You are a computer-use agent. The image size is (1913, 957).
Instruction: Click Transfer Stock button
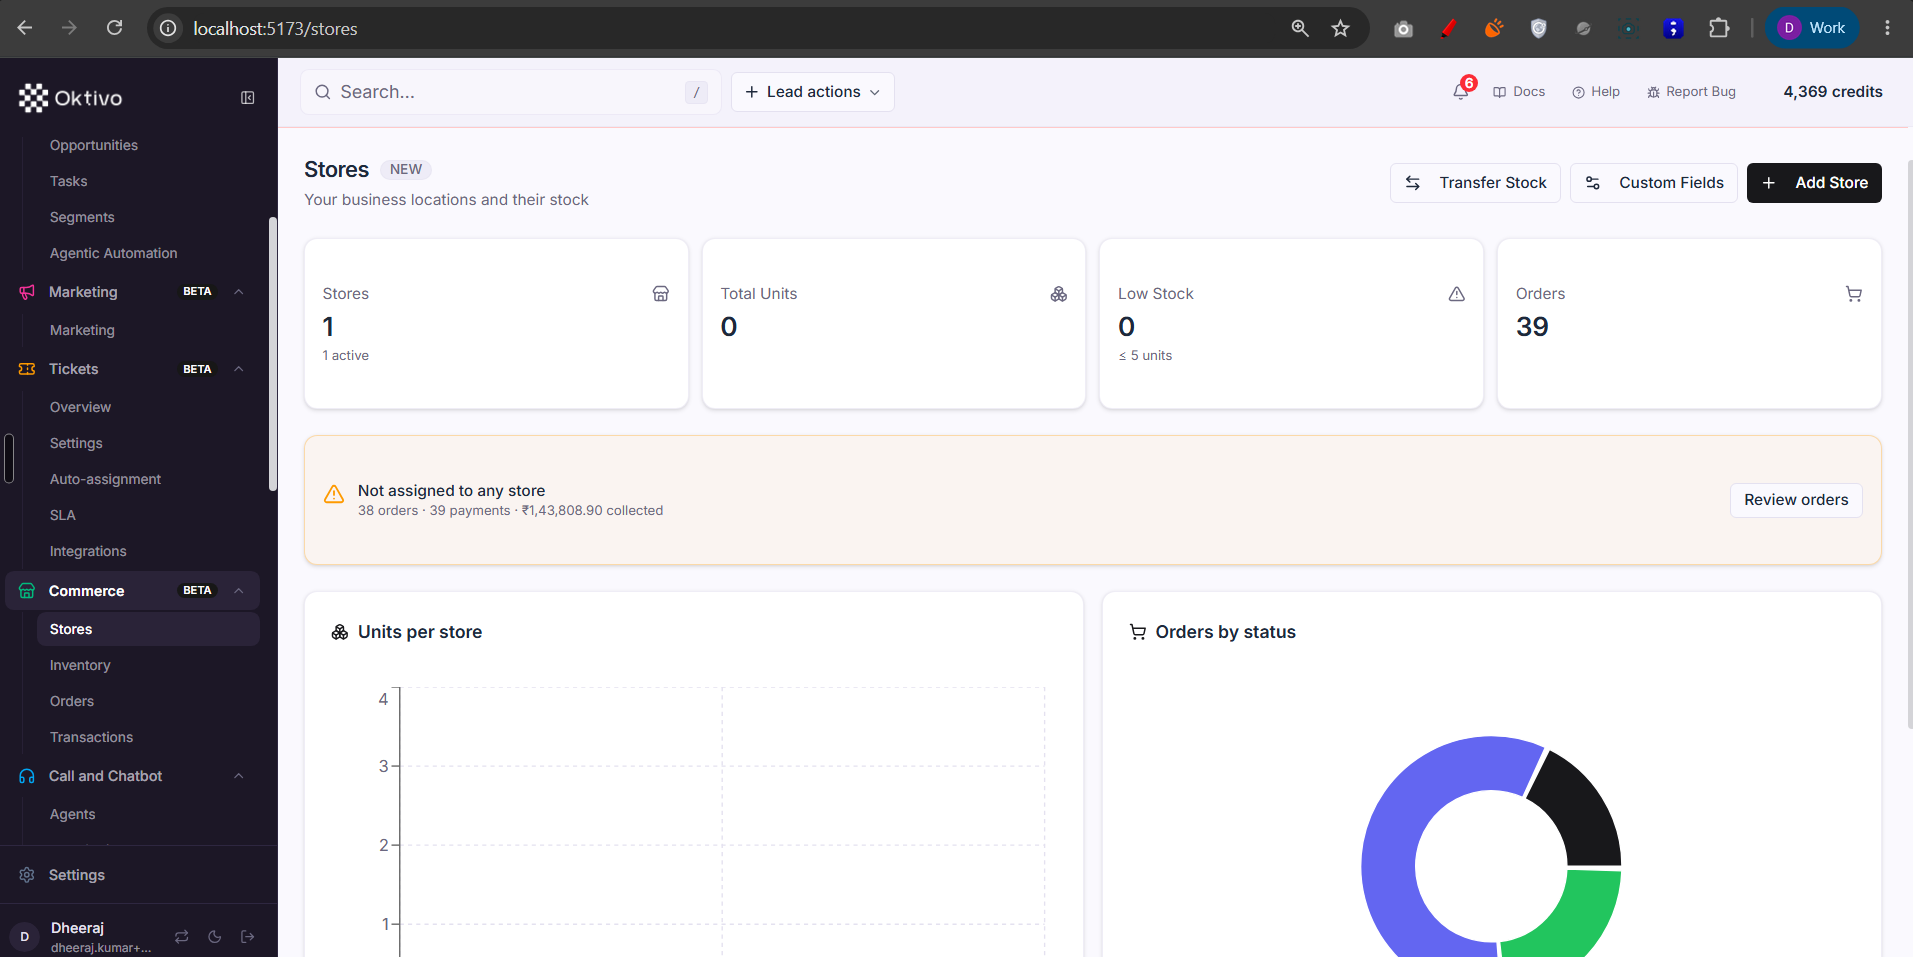click(x=1475, y=183)
